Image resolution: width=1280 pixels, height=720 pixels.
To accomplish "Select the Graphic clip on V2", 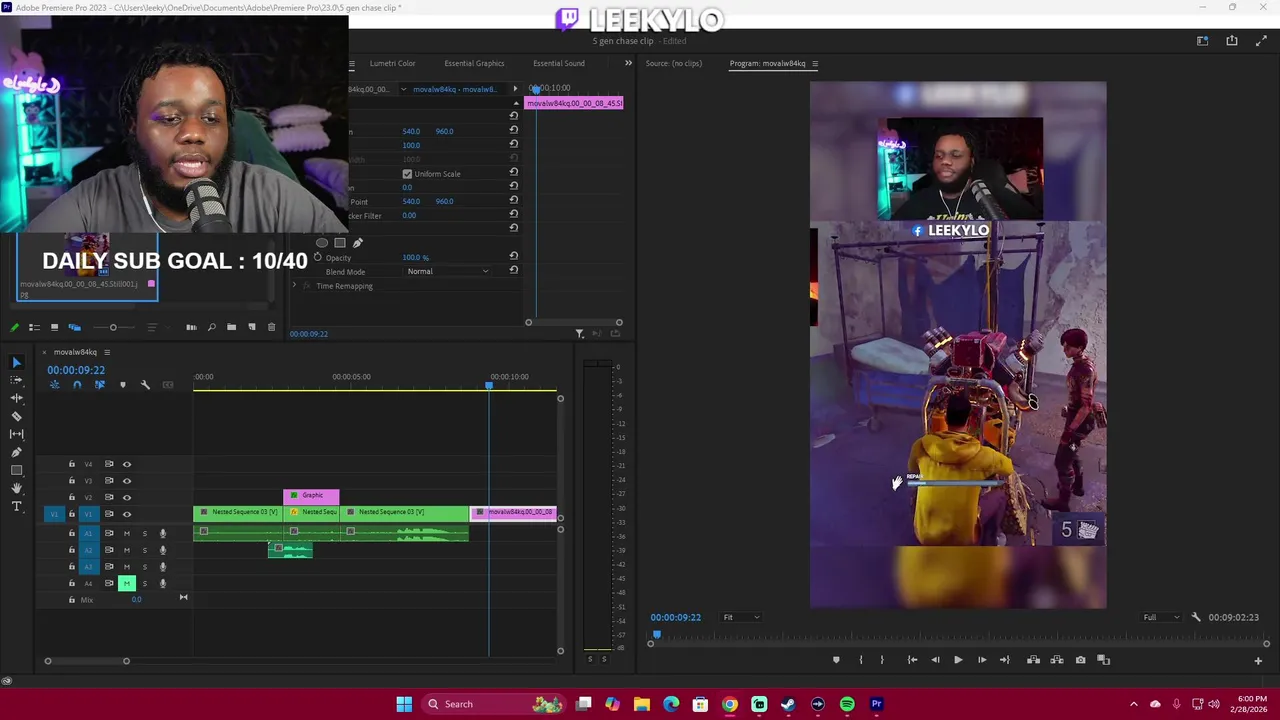I will [311, 496].
